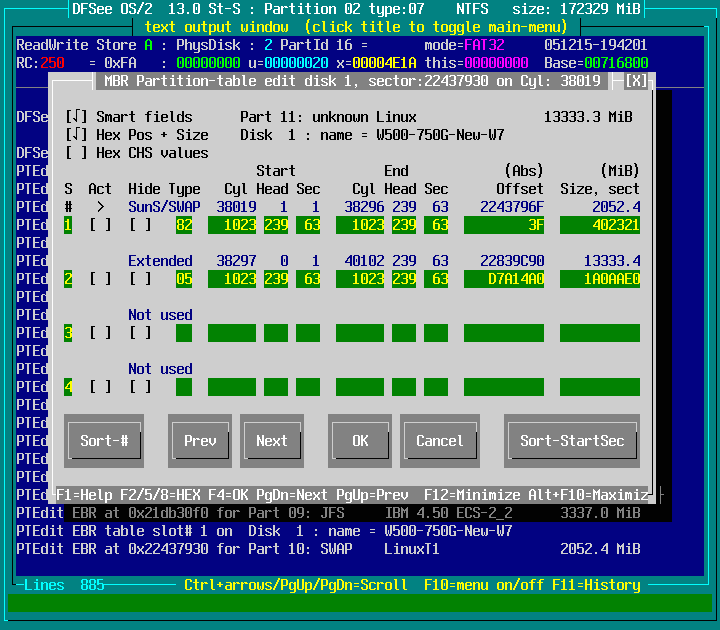Image resolution: width=720 pixels, height=630 pixels.
Task: Toggle Active checkbox for slot 1
Action: pyautogui.click(x=100, y=225)
